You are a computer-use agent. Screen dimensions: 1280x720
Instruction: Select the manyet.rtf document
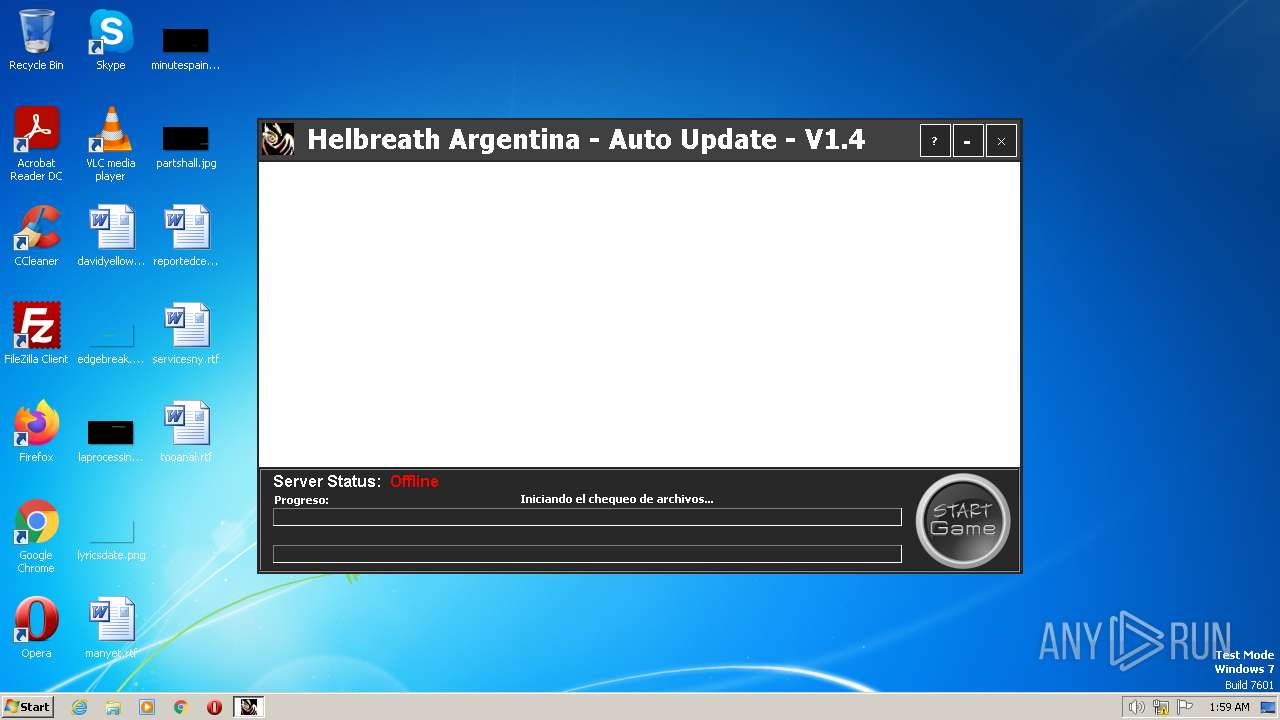111,628
